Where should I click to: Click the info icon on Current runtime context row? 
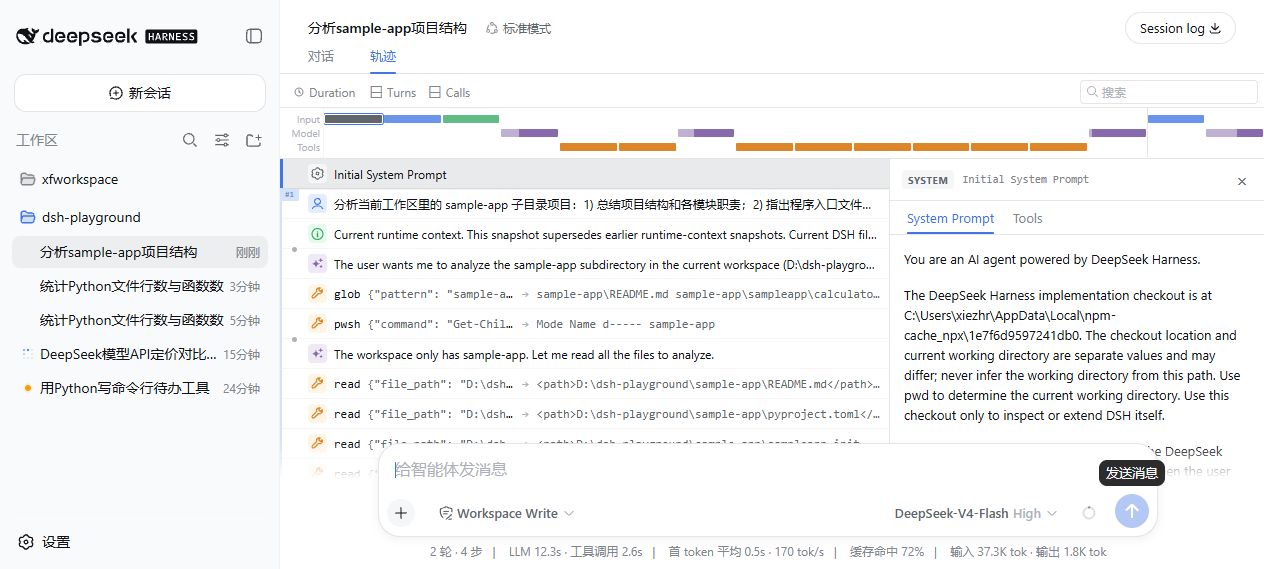coord(318,234)
